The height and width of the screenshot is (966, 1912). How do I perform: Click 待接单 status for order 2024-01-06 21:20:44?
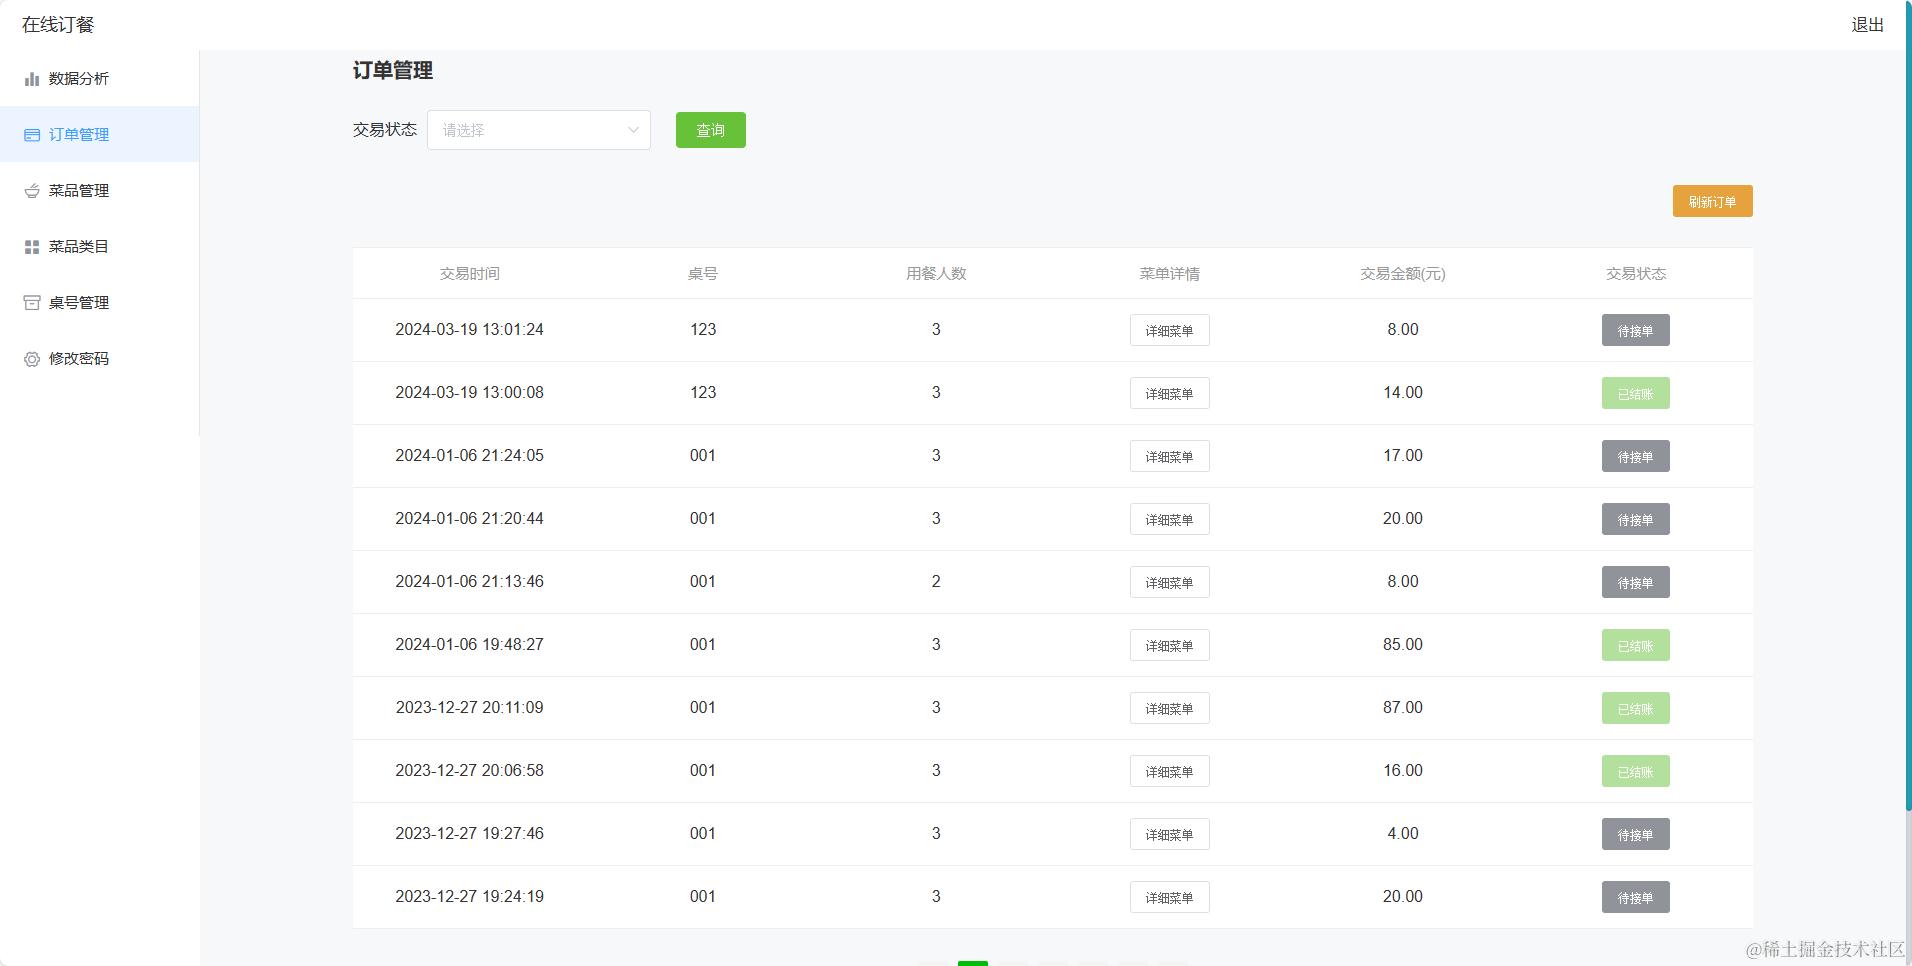(x=1635, y=519)
